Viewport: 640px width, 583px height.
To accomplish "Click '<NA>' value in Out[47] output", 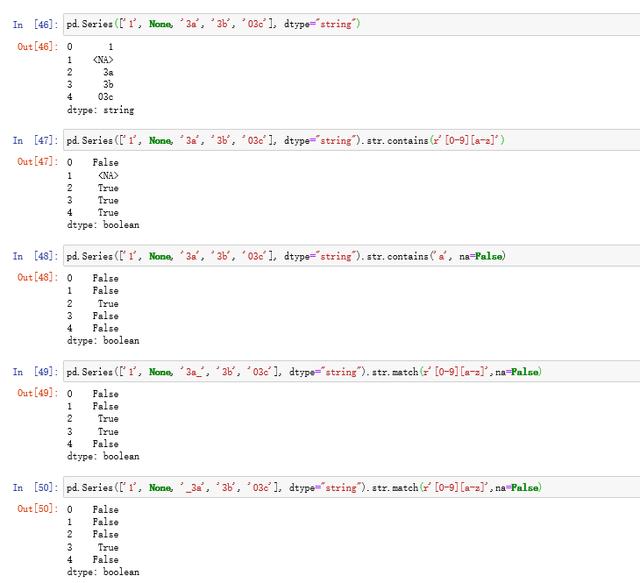I will (x=108, y=176).
